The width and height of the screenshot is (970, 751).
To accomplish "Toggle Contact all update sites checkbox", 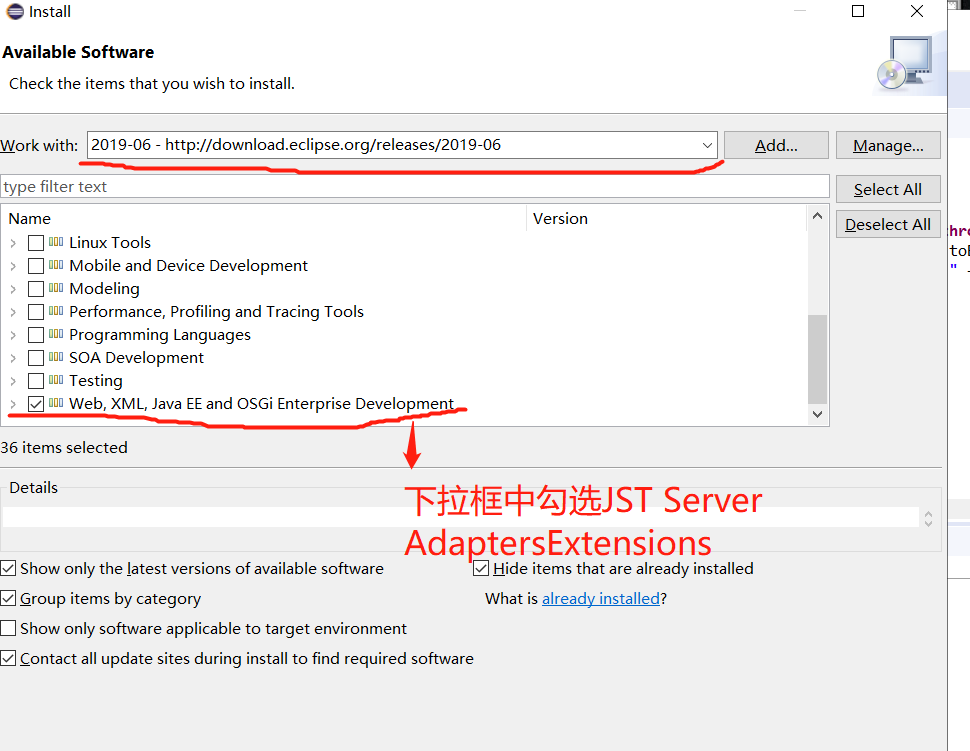I will (8, 658).
